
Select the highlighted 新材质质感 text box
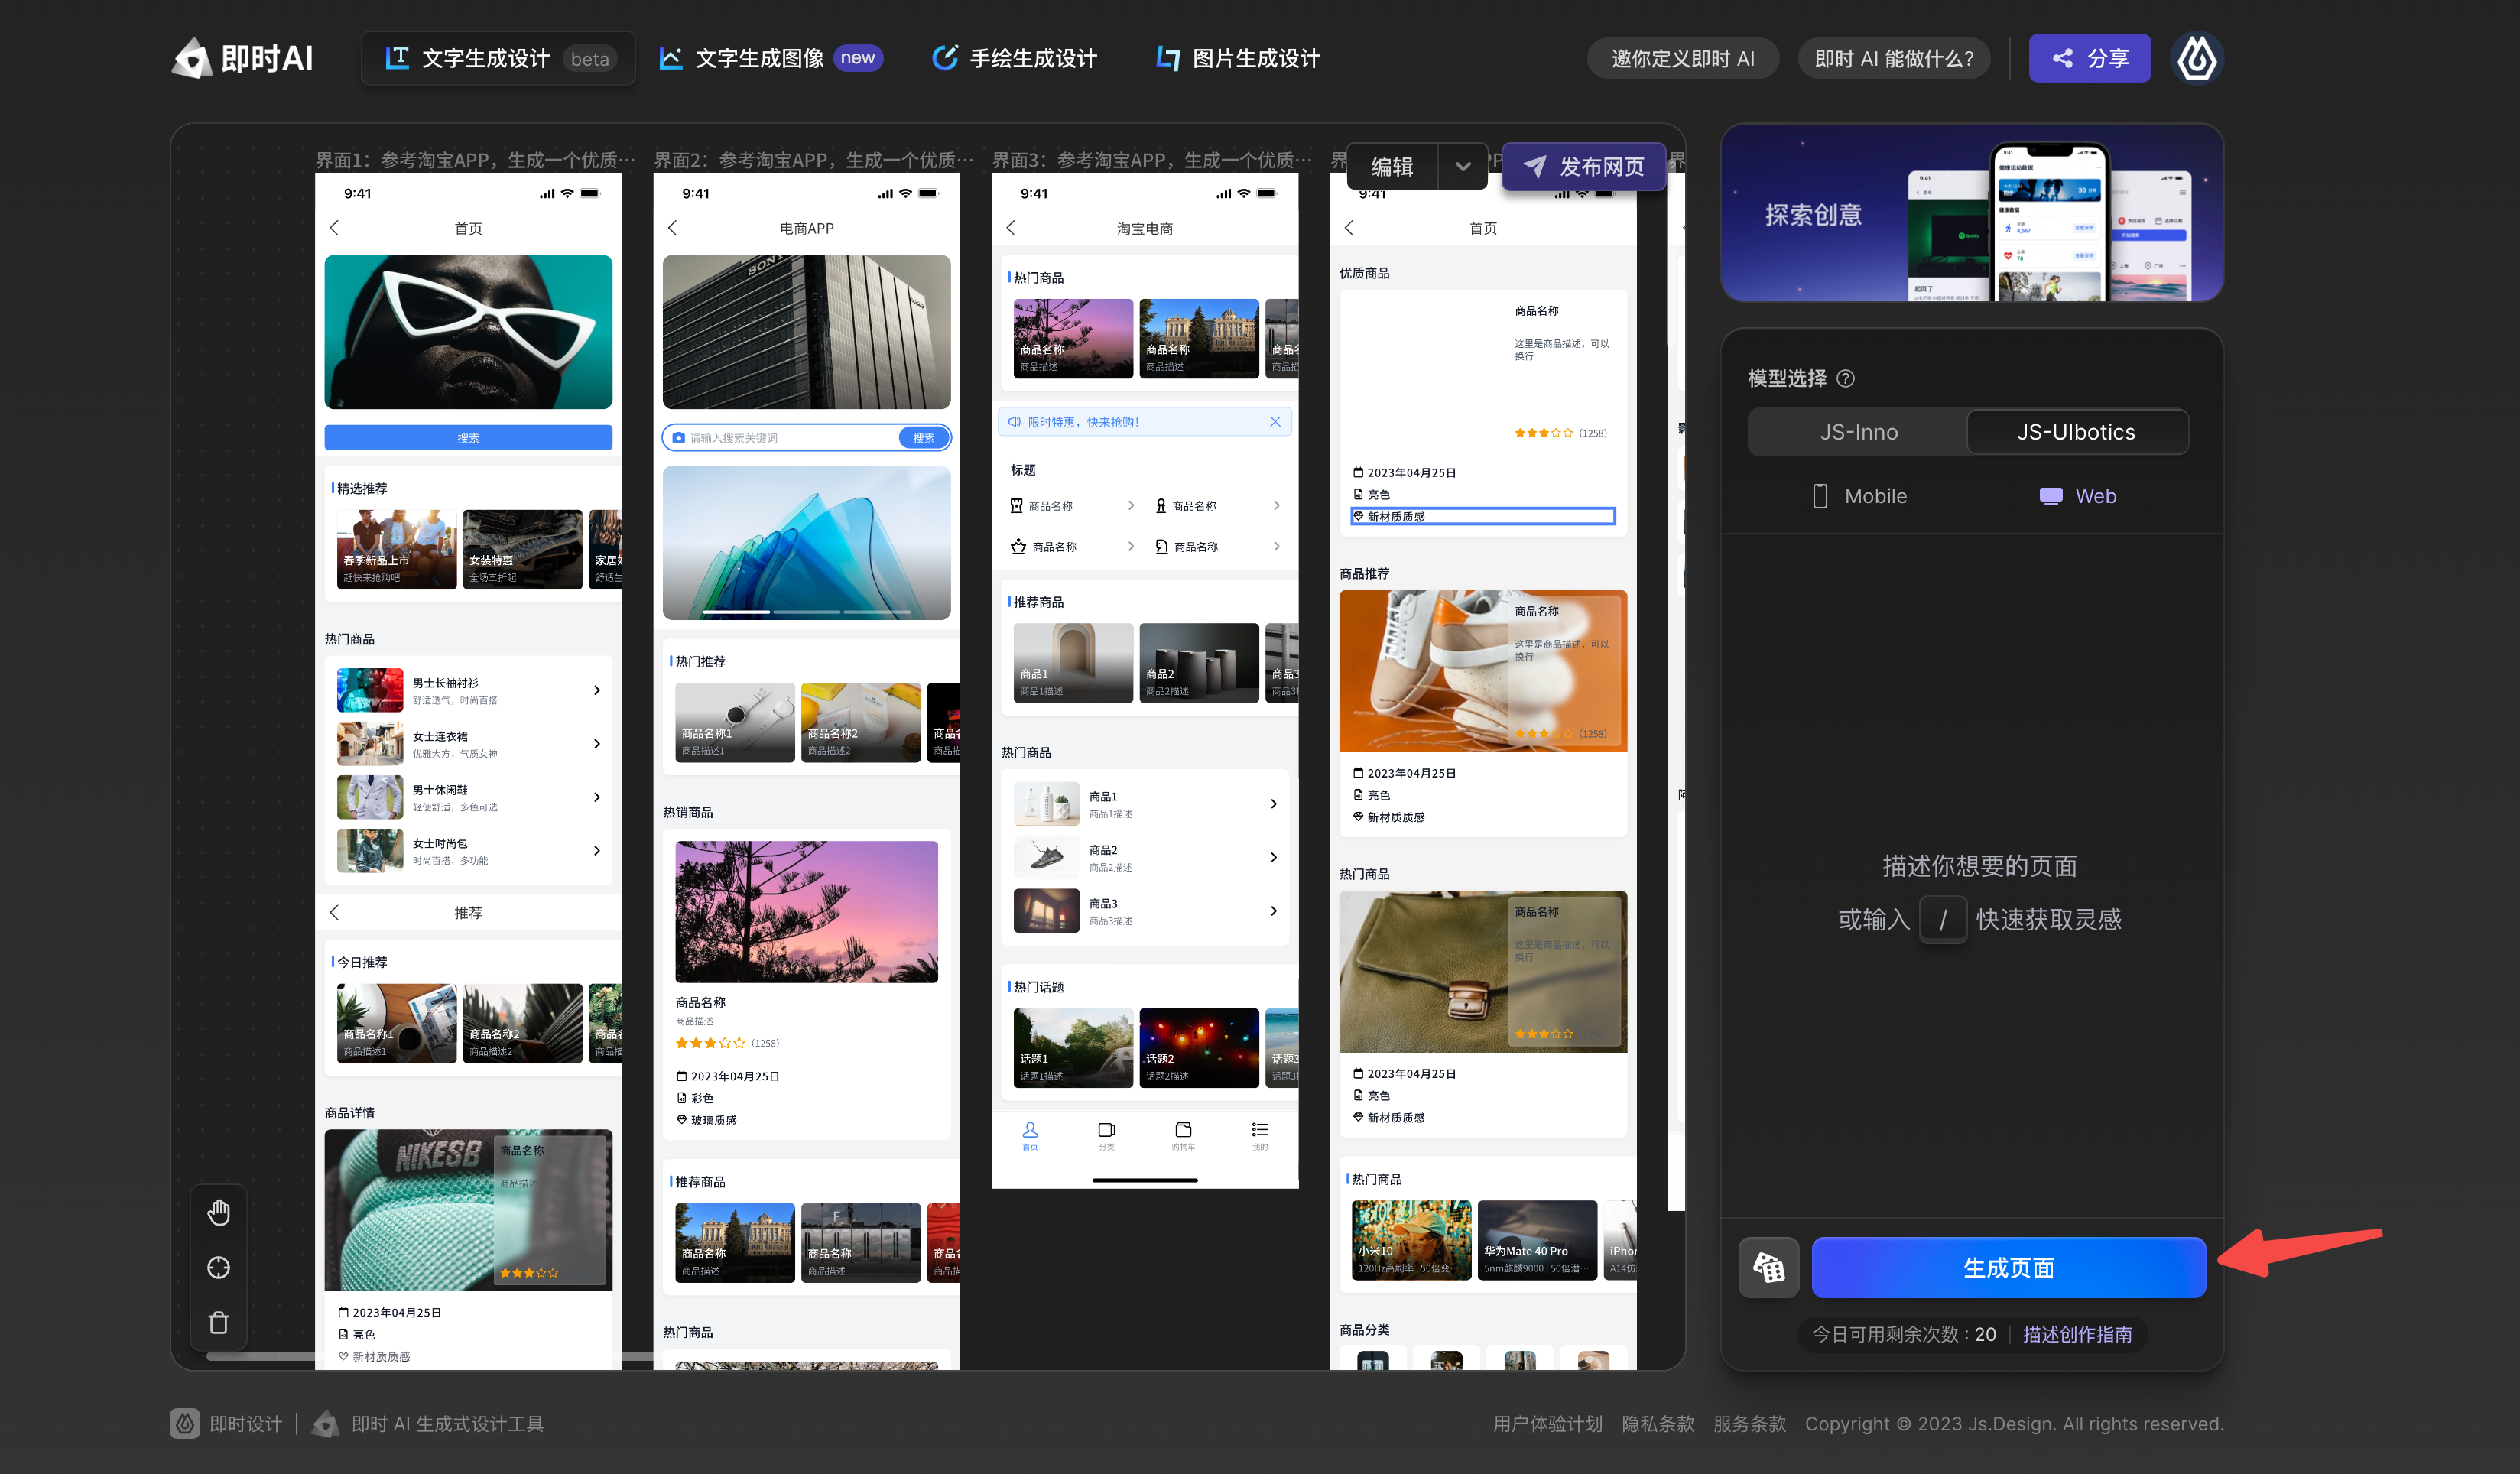coord(1482,517)
